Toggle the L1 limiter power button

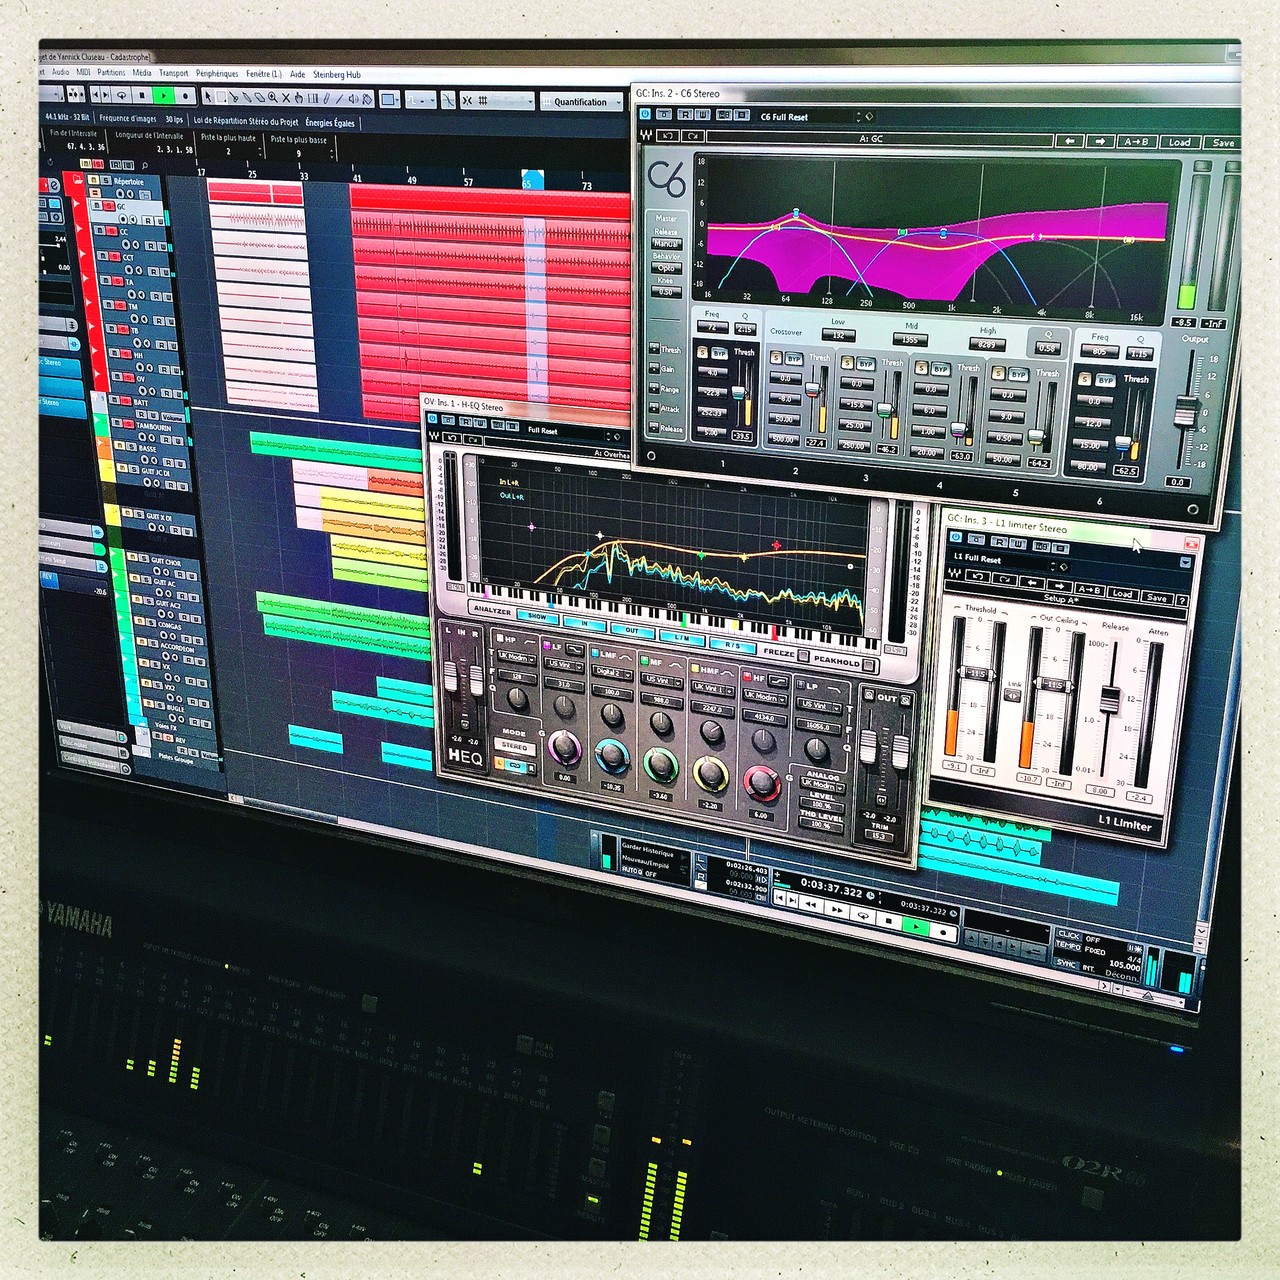[x=954, y=537]
